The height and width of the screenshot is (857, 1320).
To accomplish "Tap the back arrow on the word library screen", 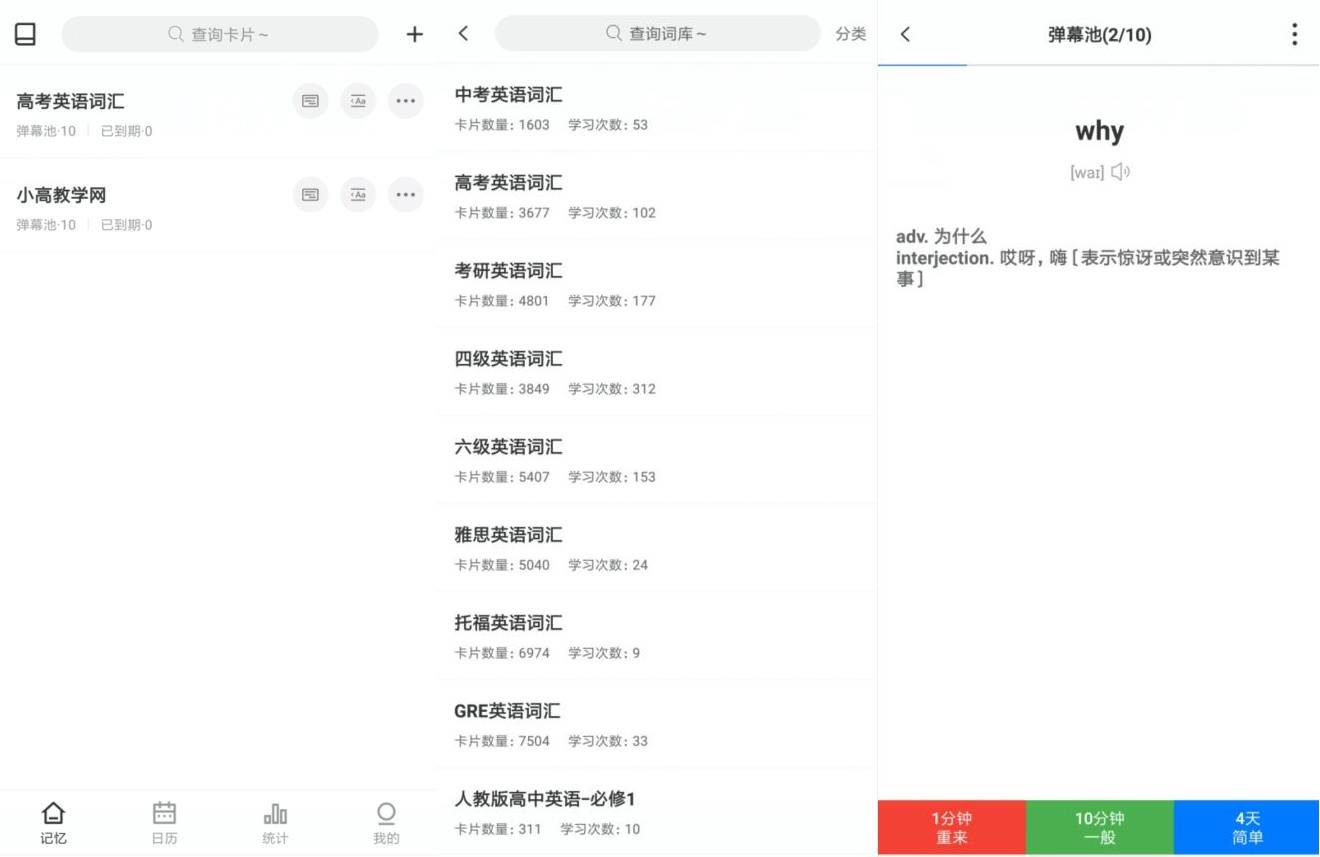I will (x=463, y=33).
